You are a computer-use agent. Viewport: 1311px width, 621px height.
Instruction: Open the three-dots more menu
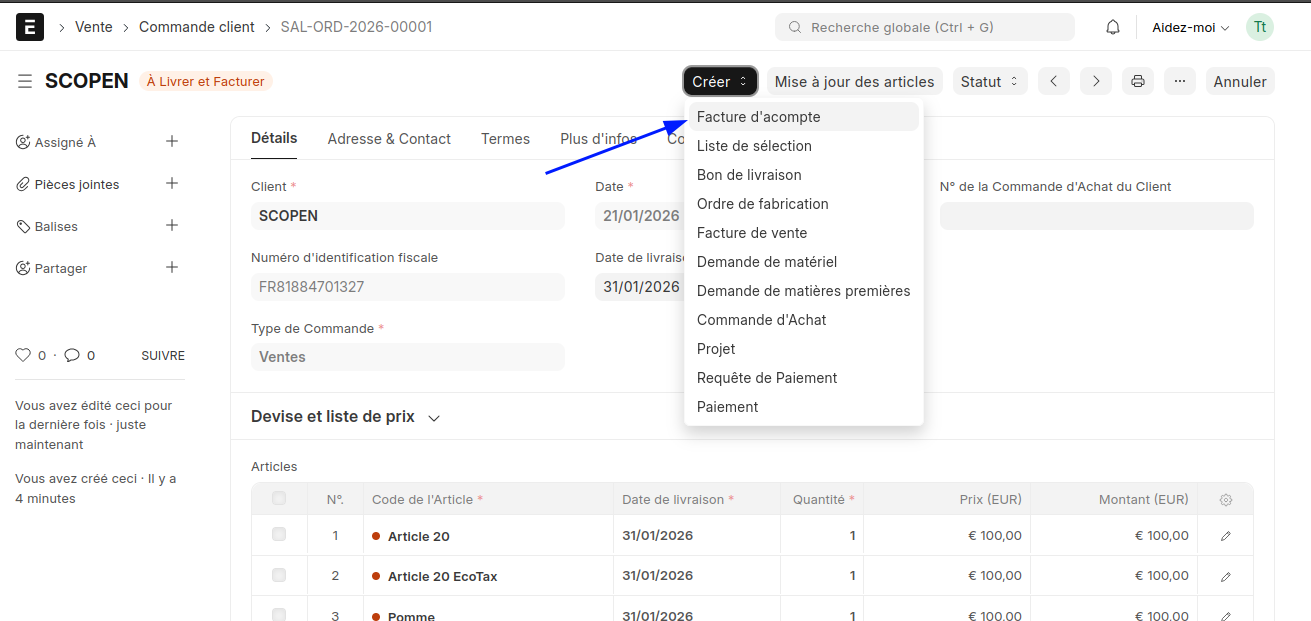1180,81
